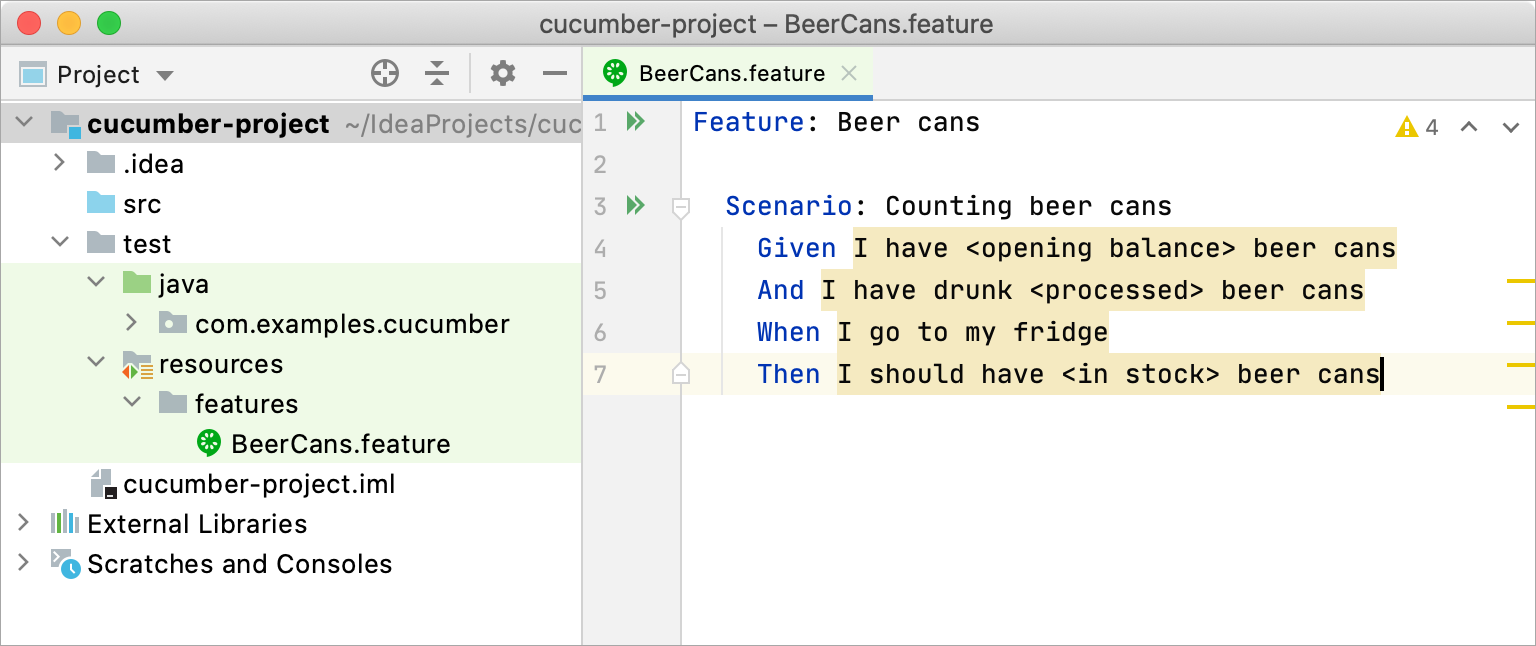
Task: Click the run icon beside the Feature line
Action: [635, 122]
